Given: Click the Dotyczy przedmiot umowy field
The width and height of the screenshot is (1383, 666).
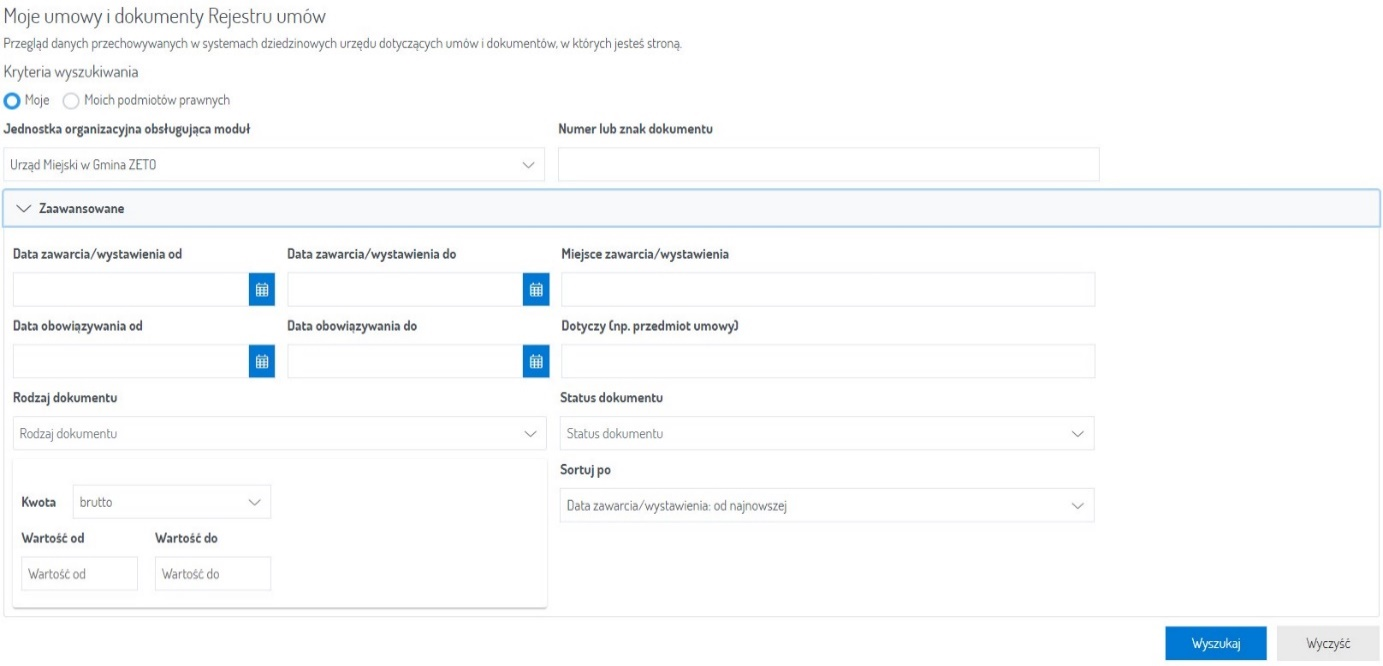Looking at the screenshot, I should tap(828, 362).
